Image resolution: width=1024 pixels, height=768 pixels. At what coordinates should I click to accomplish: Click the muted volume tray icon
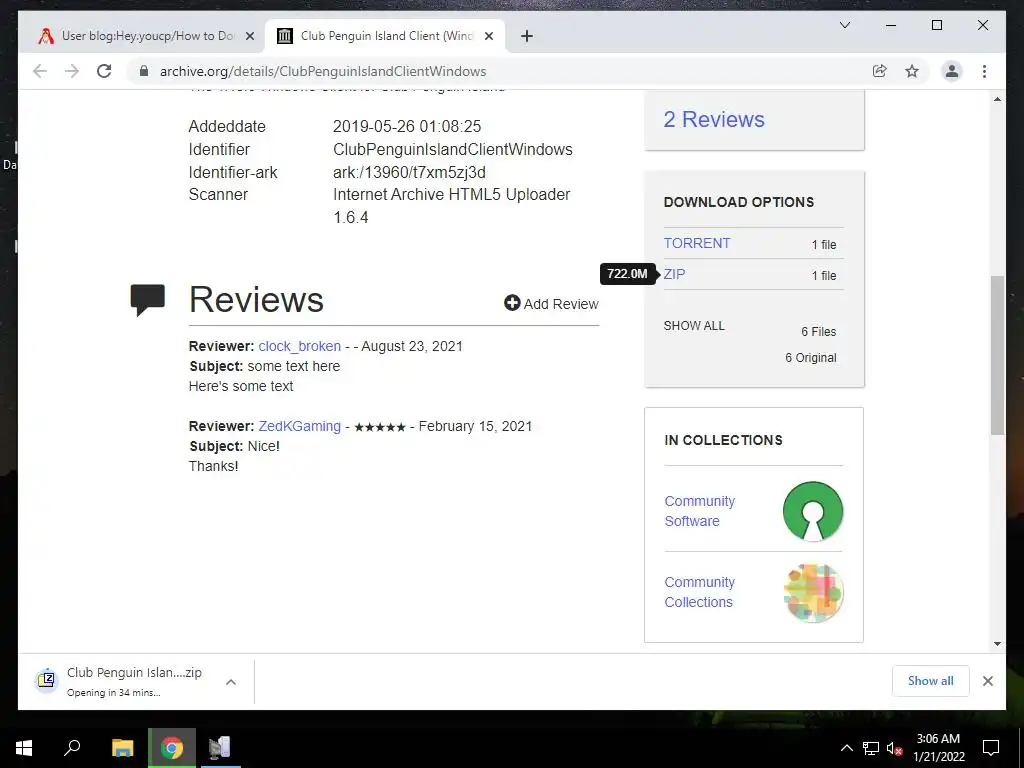click(x=895, y=748)
